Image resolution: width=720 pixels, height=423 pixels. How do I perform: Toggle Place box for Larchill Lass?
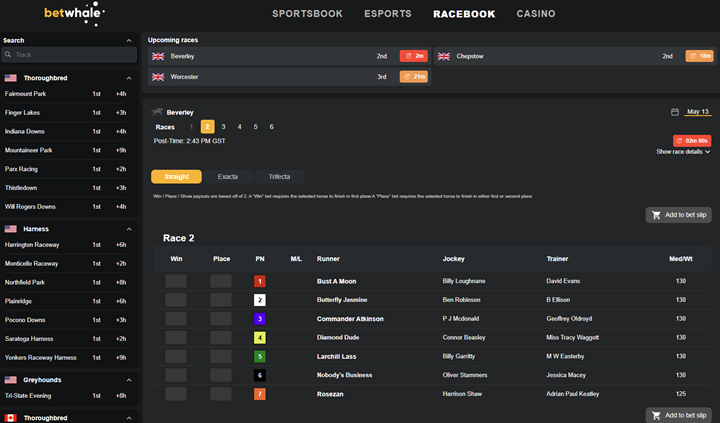(x=221, y=356)
